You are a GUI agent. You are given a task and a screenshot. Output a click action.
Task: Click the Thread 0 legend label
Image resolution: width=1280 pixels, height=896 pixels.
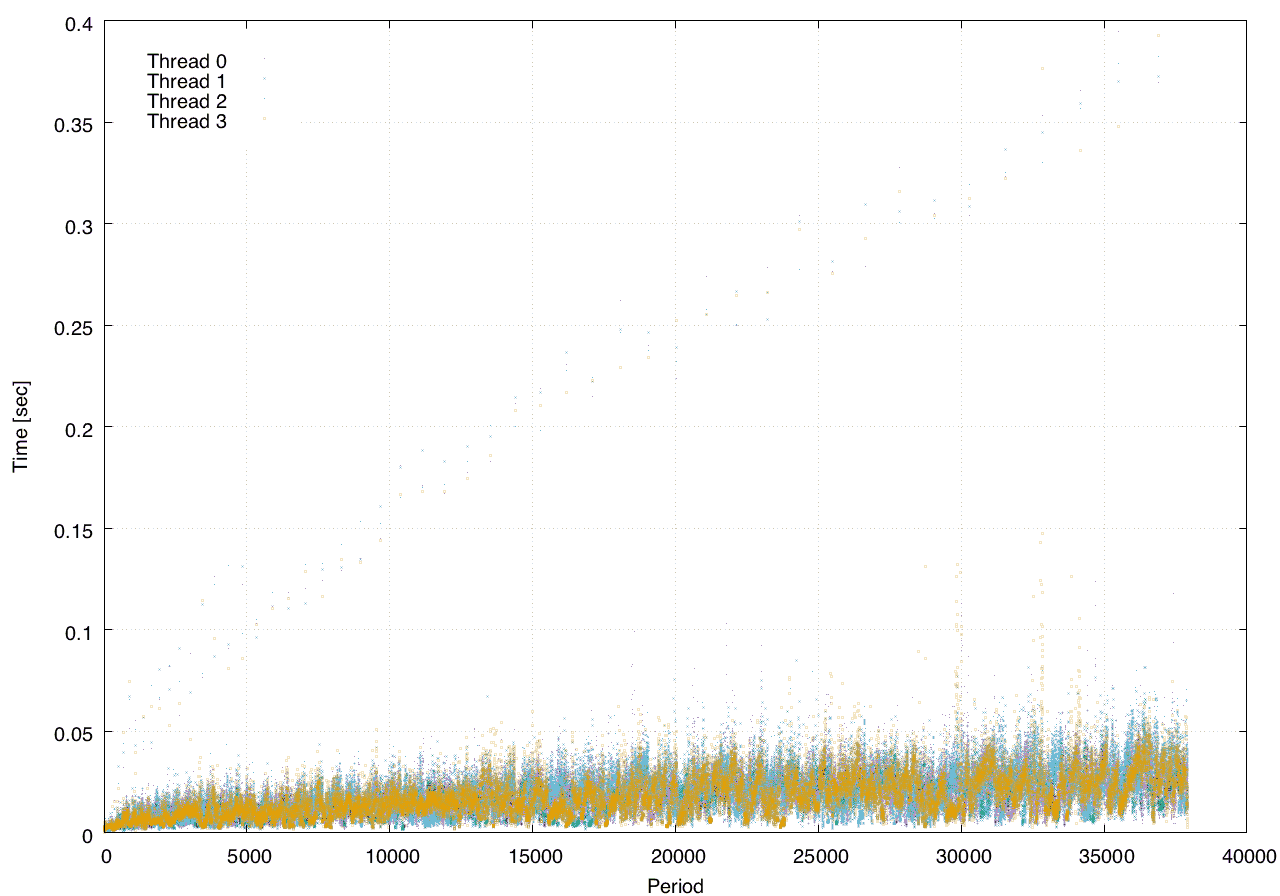[x=186, y=61]
